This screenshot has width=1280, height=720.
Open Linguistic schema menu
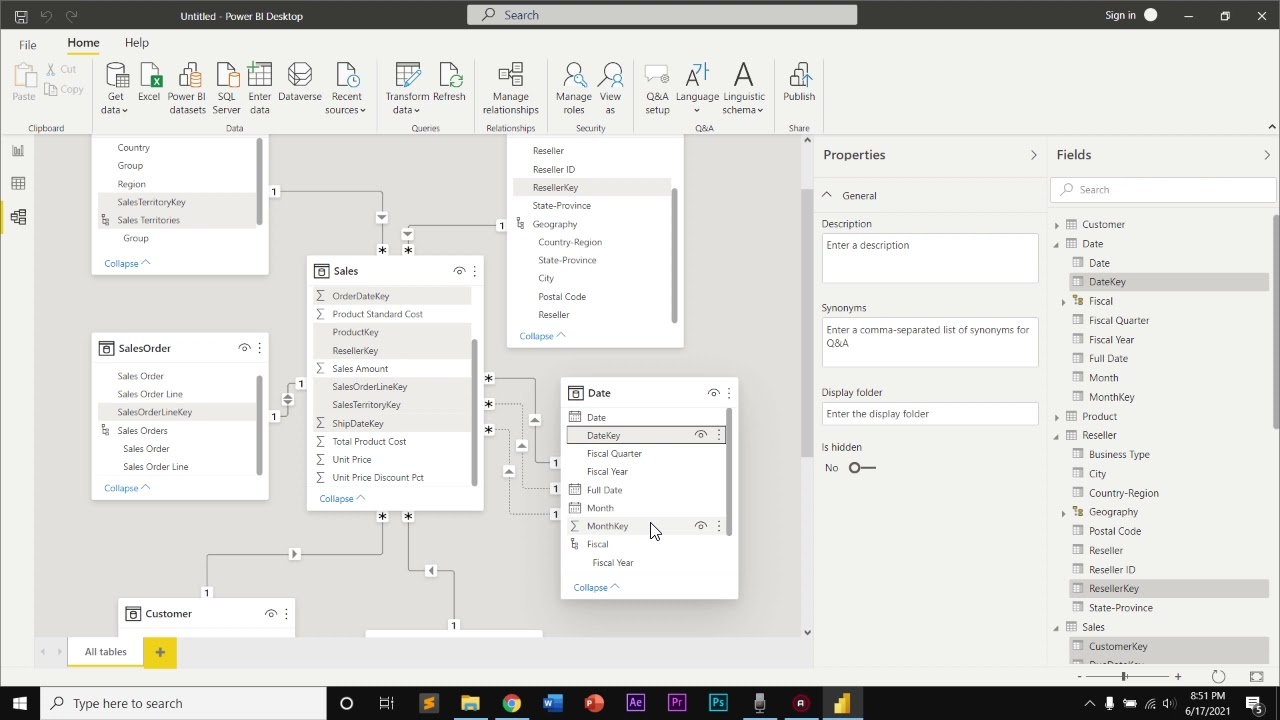click(743, 88)
